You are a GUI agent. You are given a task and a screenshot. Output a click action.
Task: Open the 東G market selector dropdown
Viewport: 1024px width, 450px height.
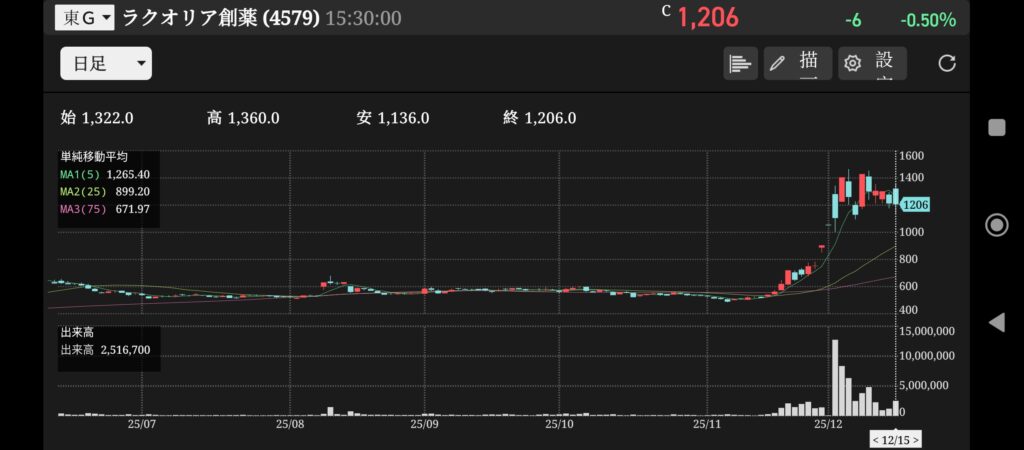[x=85, y=18]
